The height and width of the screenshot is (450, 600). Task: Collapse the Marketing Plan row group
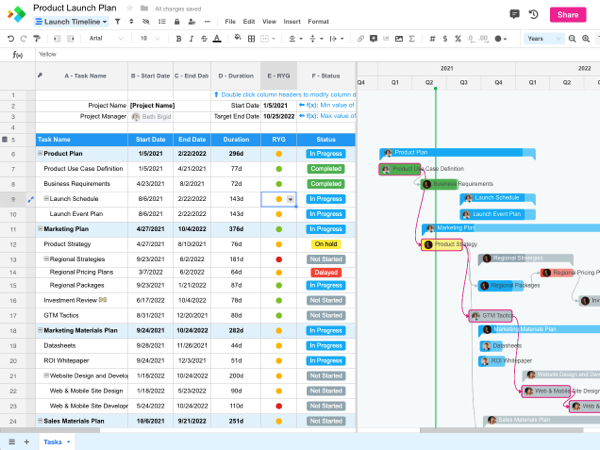click(40, 229)
